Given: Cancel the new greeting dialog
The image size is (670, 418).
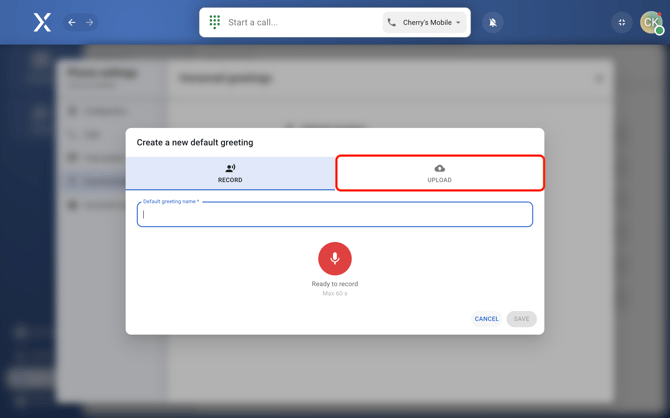Looking at the screenshot, I should tap(486, 319).
